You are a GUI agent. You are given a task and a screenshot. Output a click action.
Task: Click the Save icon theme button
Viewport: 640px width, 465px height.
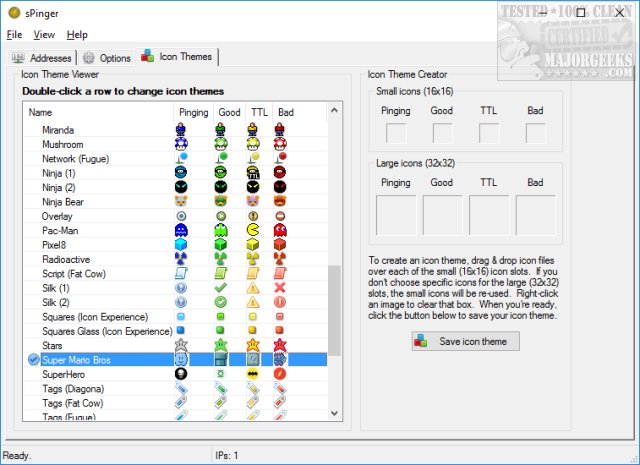[465, 341]
